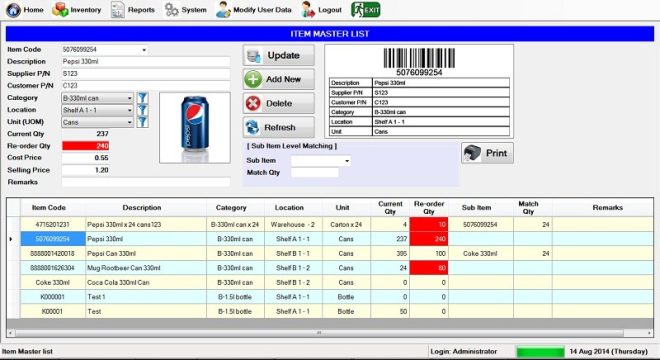Click the Update button
Screen dimensions: 660x360
[279, 56]
